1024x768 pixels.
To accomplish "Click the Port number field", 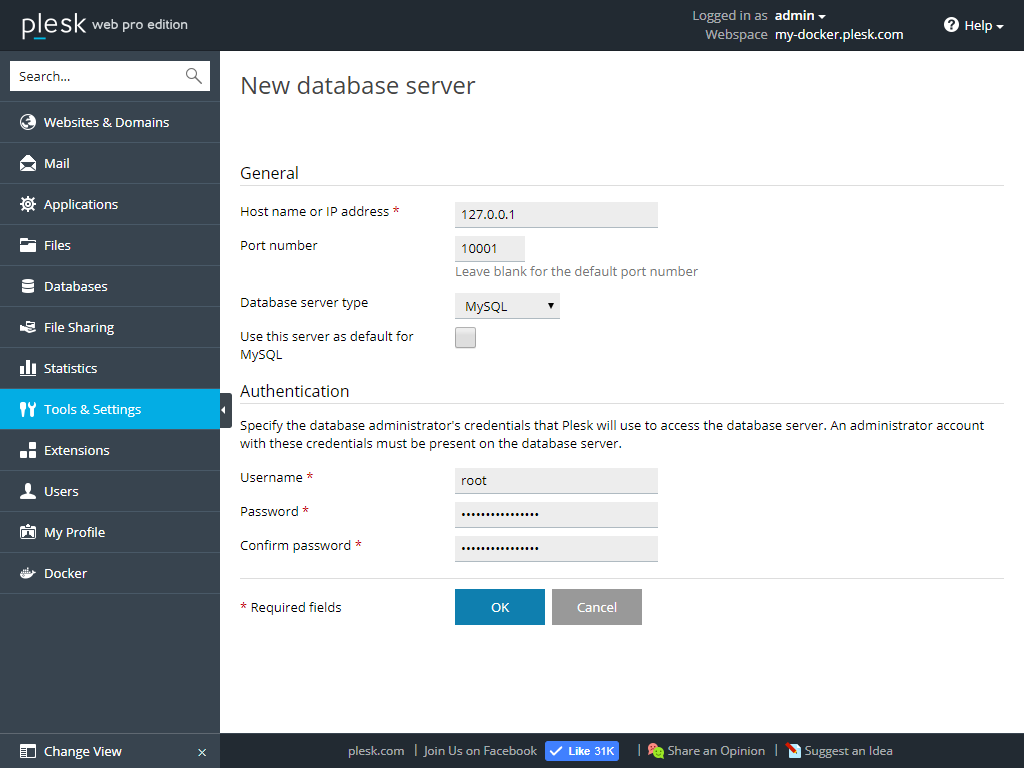I will (x=490, y=249).
